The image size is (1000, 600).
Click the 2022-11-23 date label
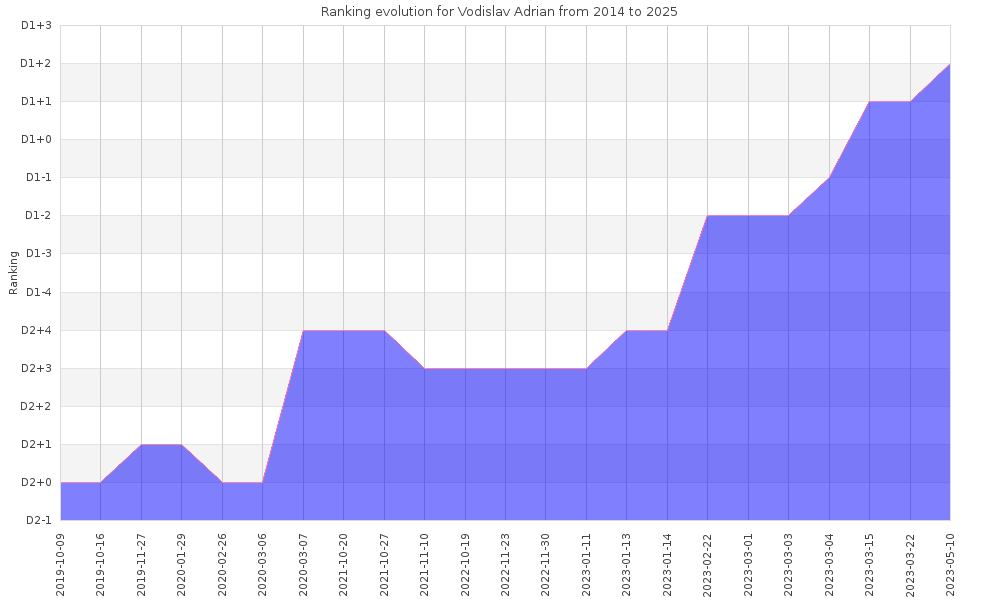[x=505, y=563]
